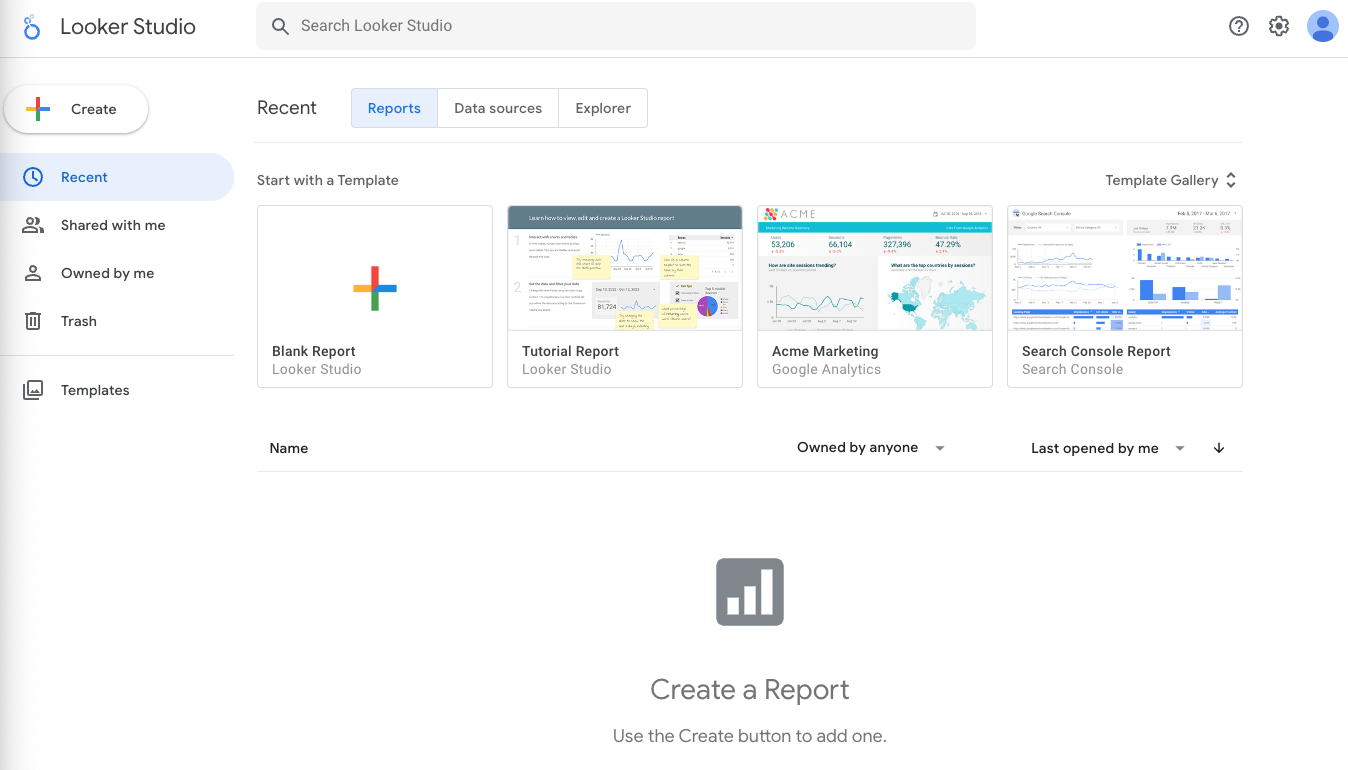Viewport: 1348px width, 770px height.
Task: Click the Looker Studio logo icon
Action: click(x=32, y=27)
